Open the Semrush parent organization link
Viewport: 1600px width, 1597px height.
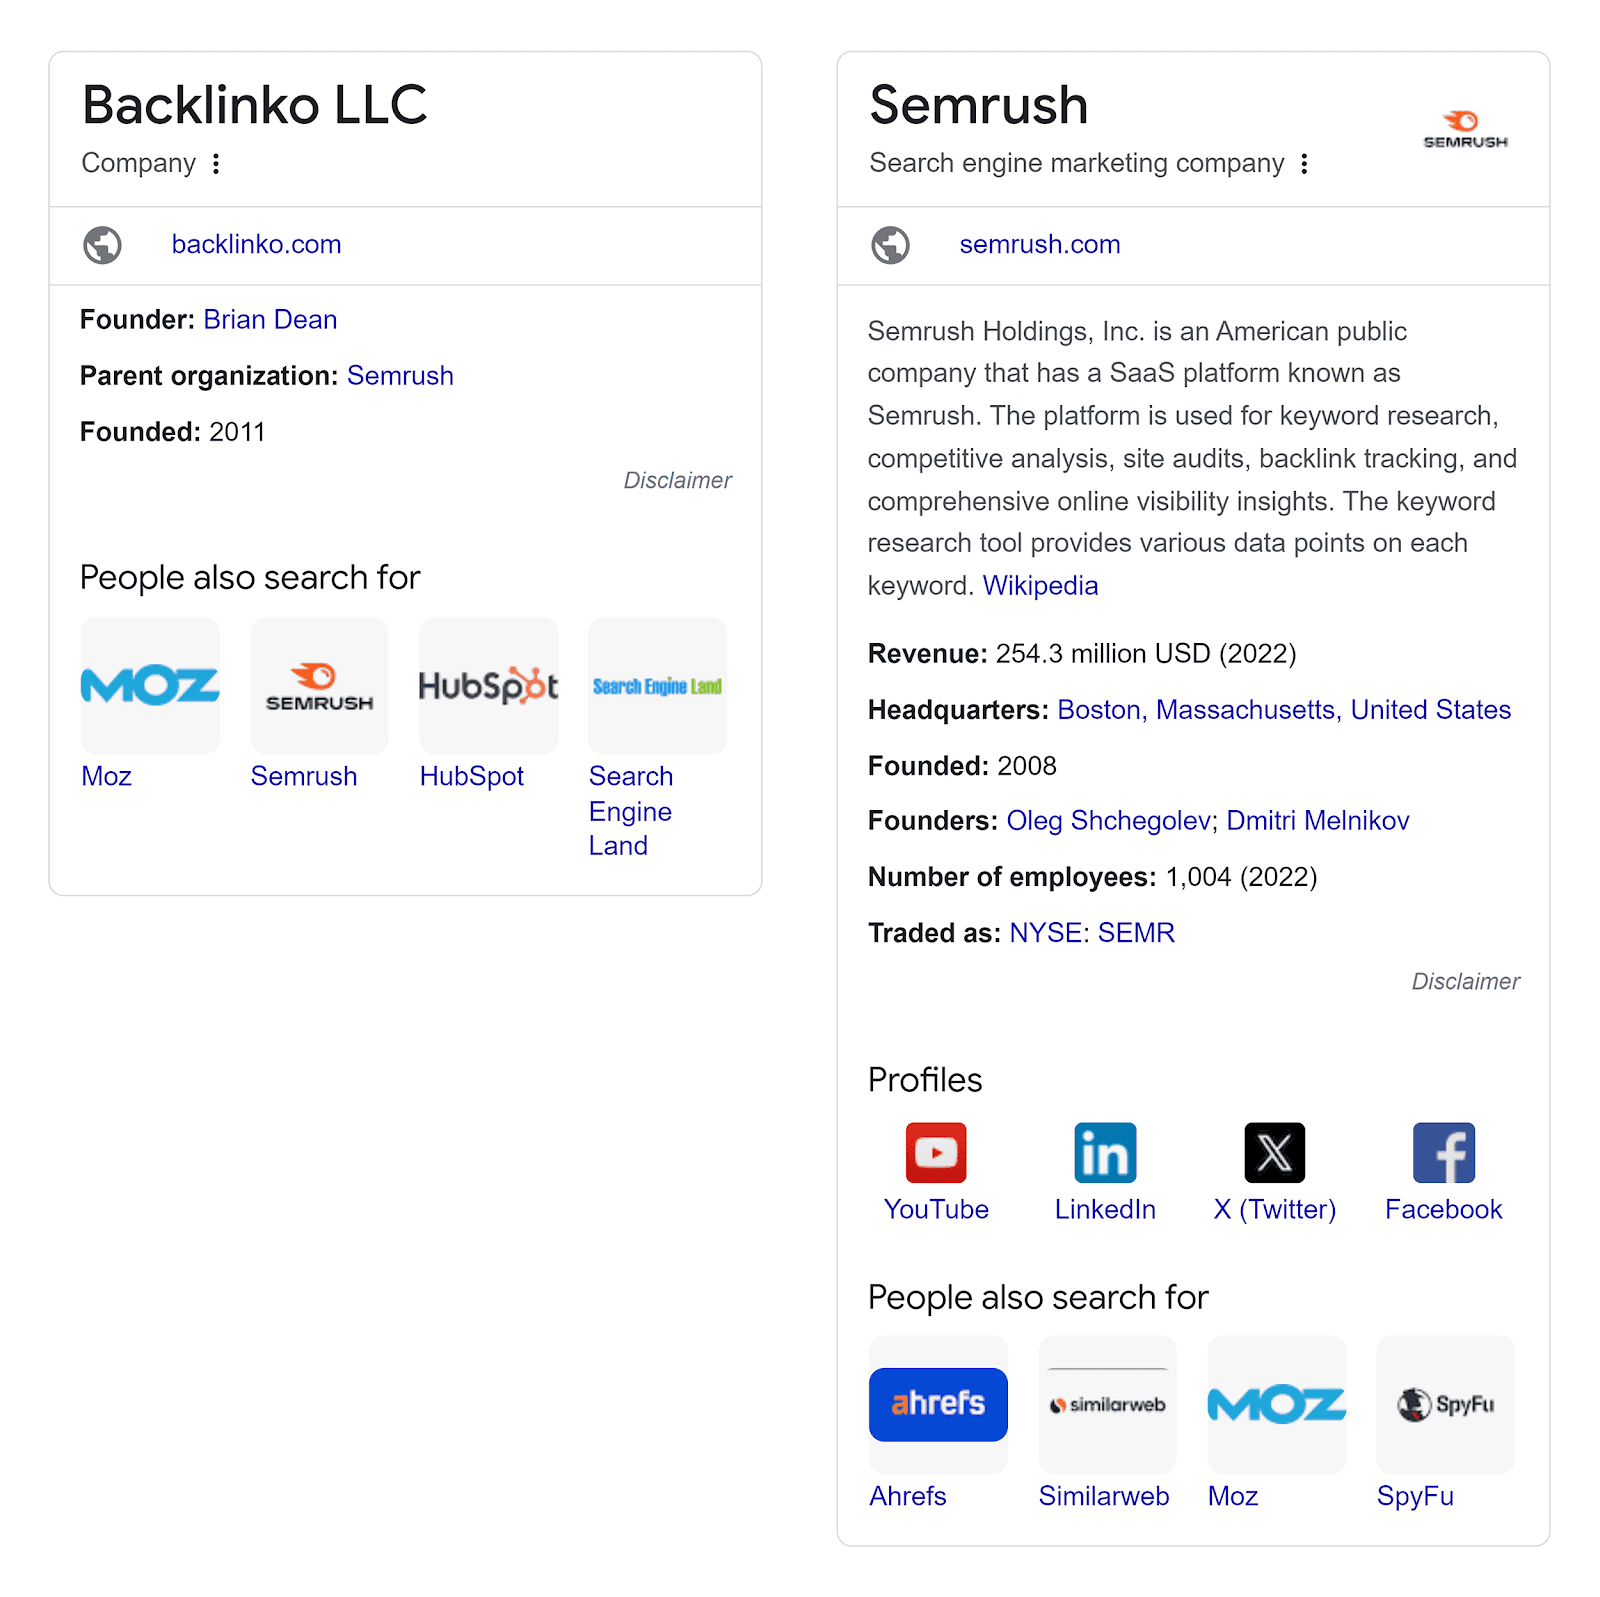(400, 376)
